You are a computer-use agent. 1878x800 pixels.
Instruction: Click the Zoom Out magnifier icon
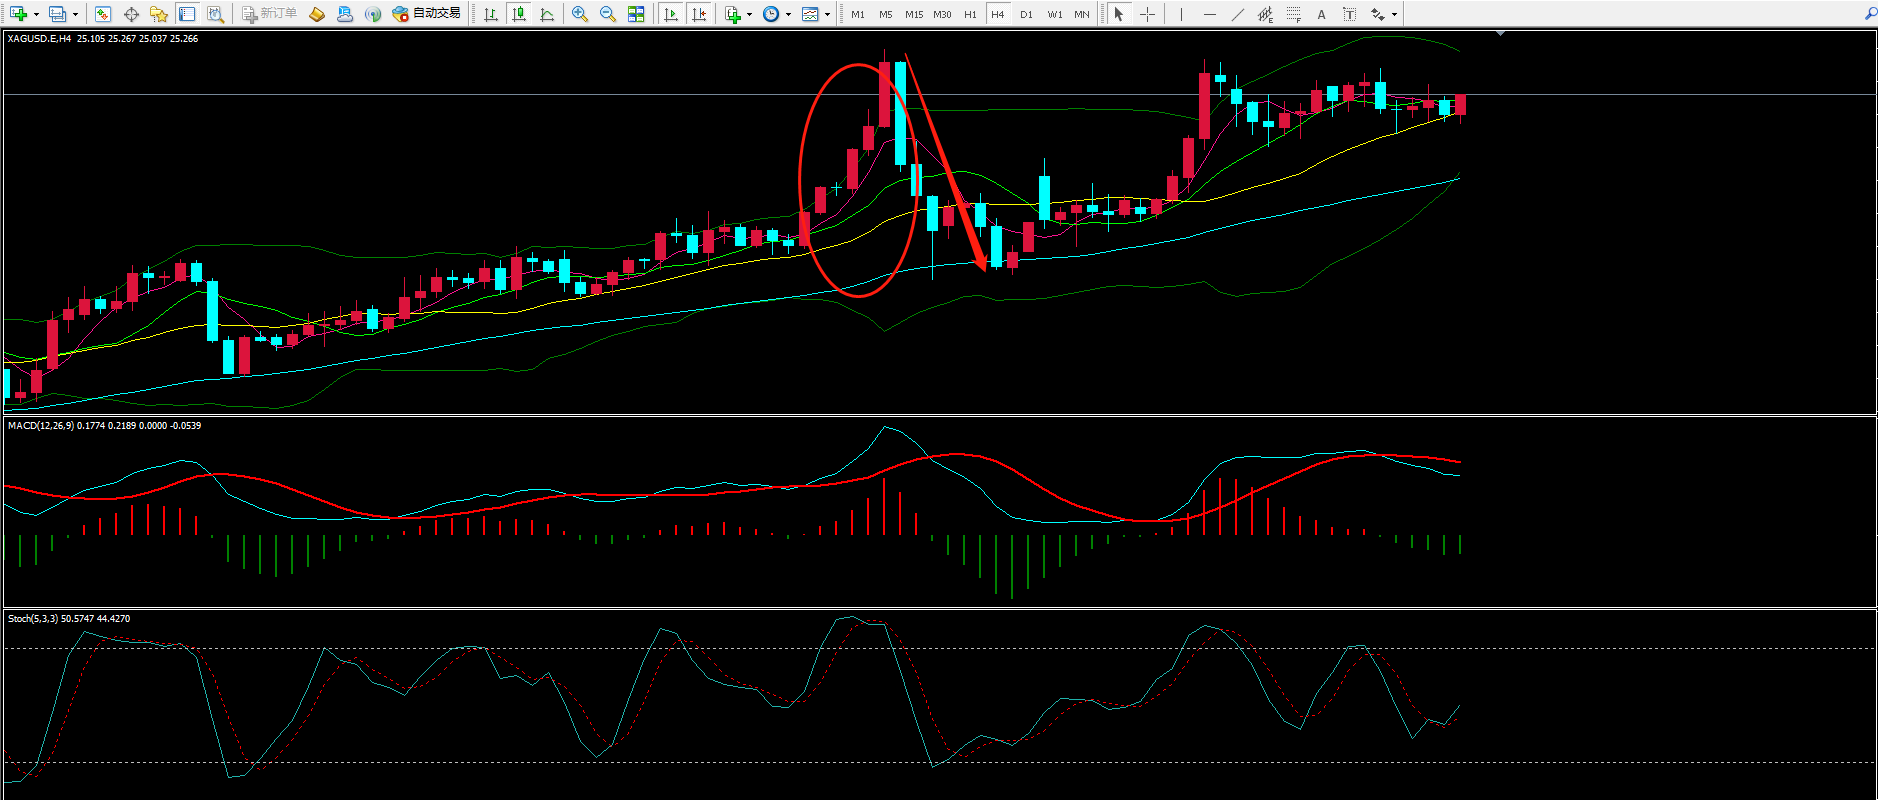coord(607,14)
